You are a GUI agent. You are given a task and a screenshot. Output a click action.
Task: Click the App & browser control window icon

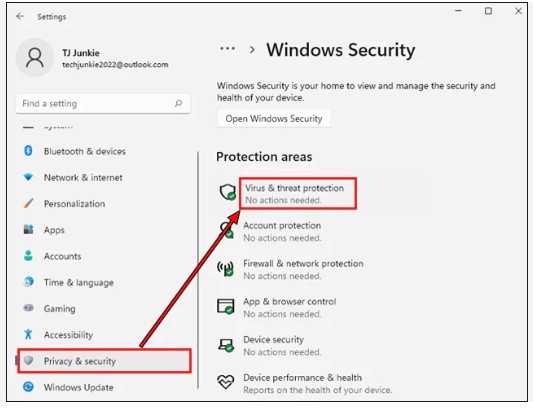[x=226, y=306]
